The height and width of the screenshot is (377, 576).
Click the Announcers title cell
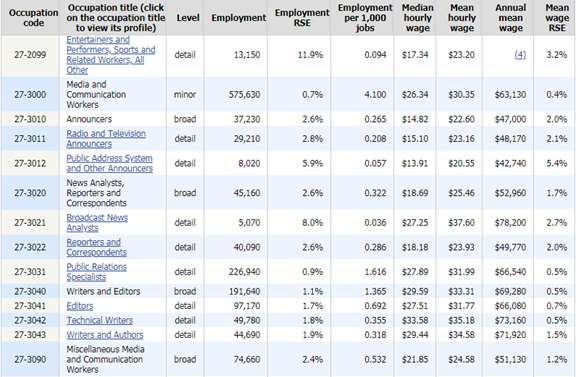(89, 119)
